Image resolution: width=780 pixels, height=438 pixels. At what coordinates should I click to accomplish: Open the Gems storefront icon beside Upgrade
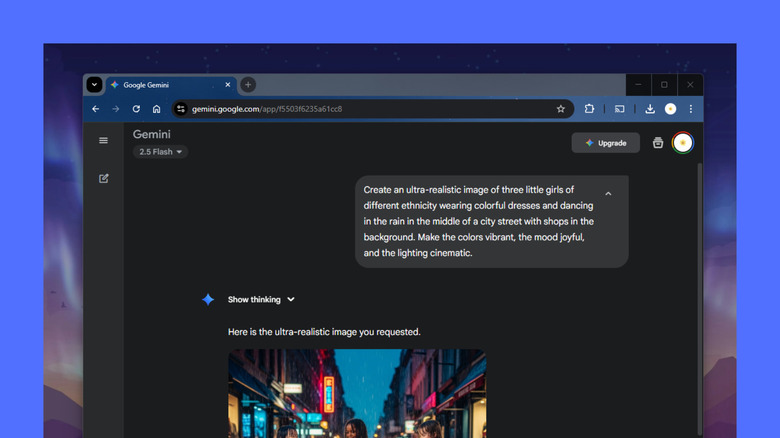coord(658,143)
